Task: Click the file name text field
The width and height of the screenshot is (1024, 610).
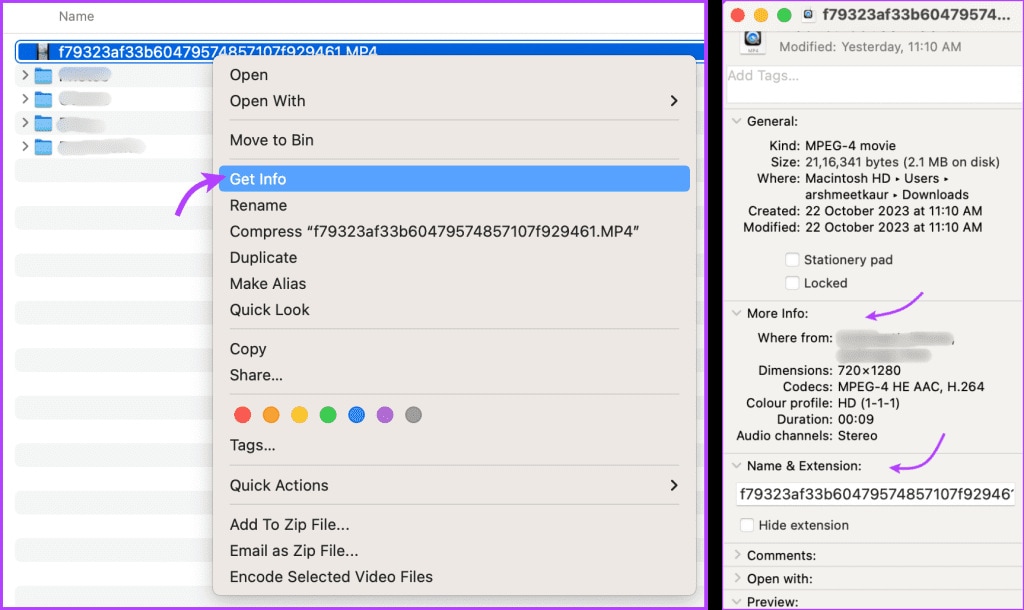Action: click(x=876, y=494)
